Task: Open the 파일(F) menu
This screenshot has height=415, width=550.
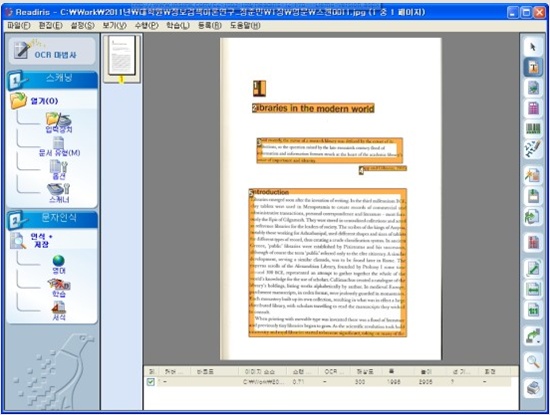Action: click(x=19, y=25)
